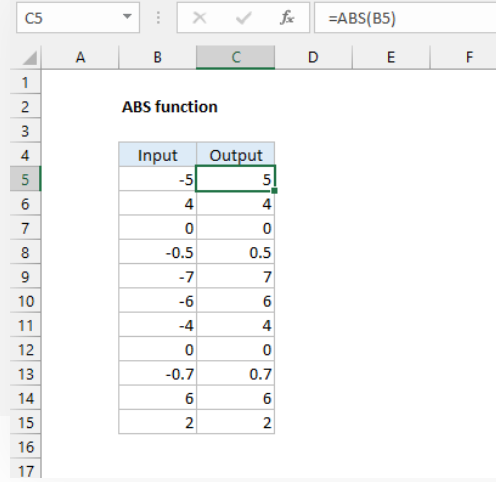This screenshot has height=482, width=496.
Task: Select row 5 header
Action: pos(25,179)
